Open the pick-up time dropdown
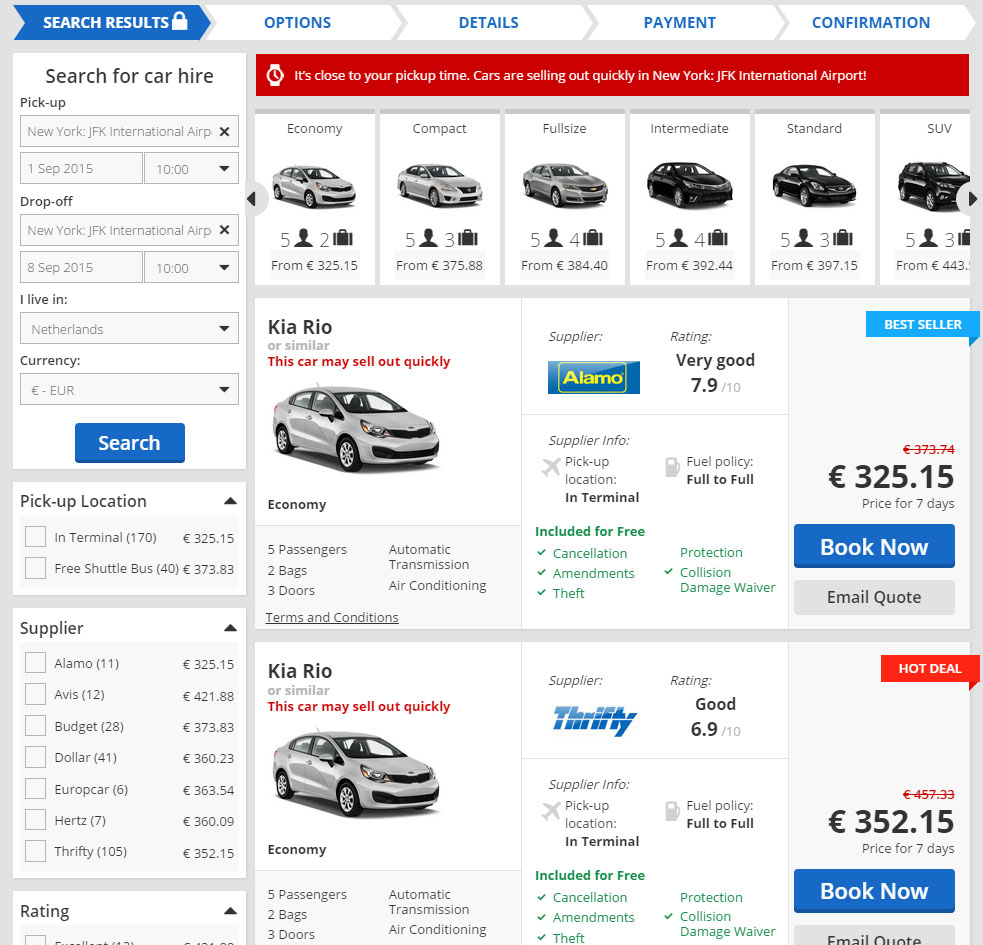The height and width of the screenshot is (945, 983). [x=191, y=169]
